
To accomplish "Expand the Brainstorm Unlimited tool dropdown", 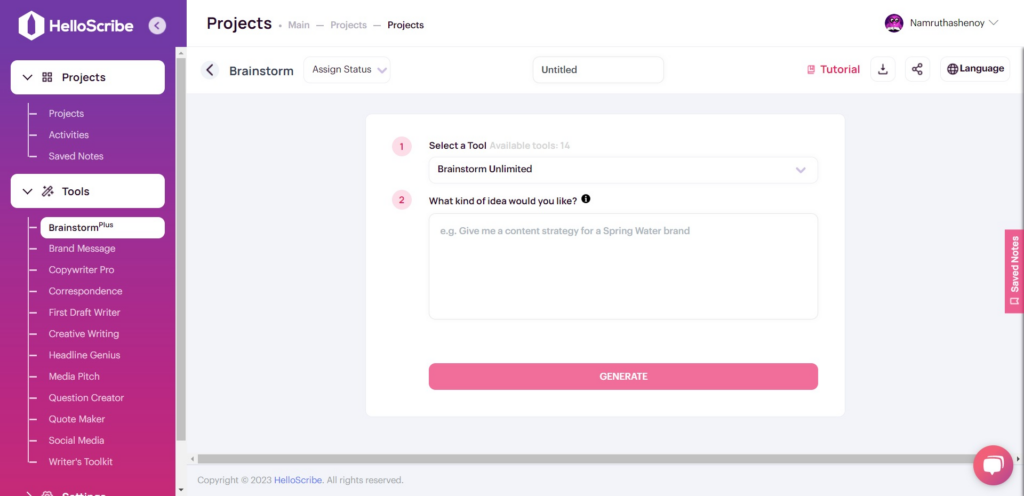I will pyautogui.click(x=623, y=170).
